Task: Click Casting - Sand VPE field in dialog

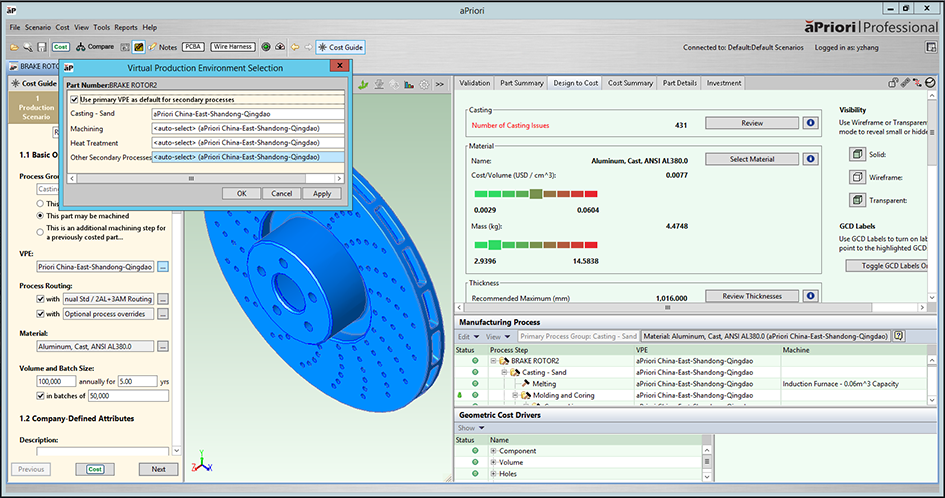Action: (248, 114)
